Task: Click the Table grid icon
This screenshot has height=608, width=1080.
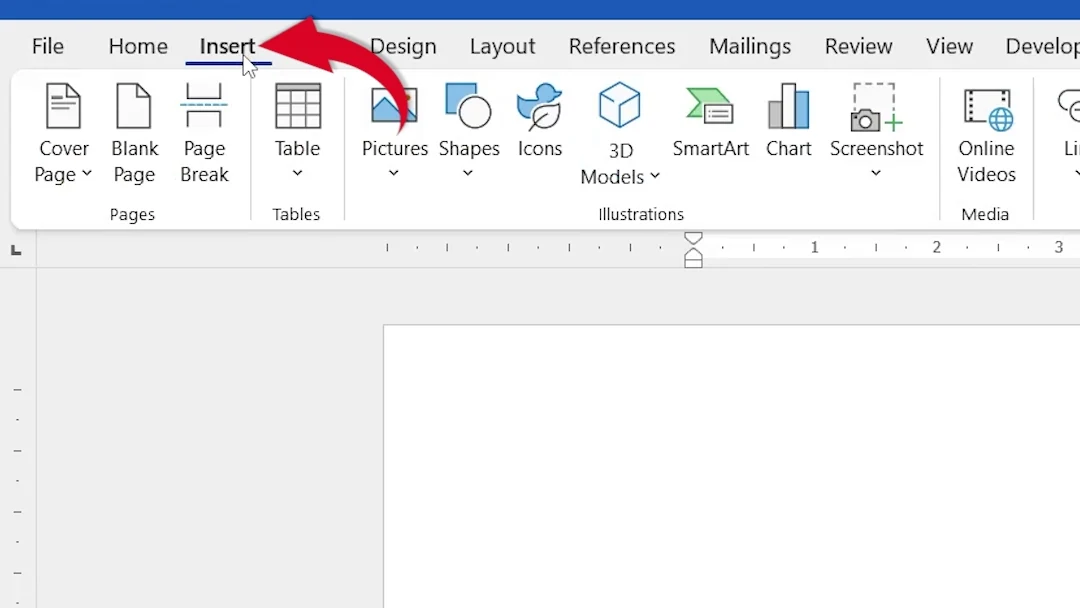Action: pyautogui.click(x=298, y=105)
